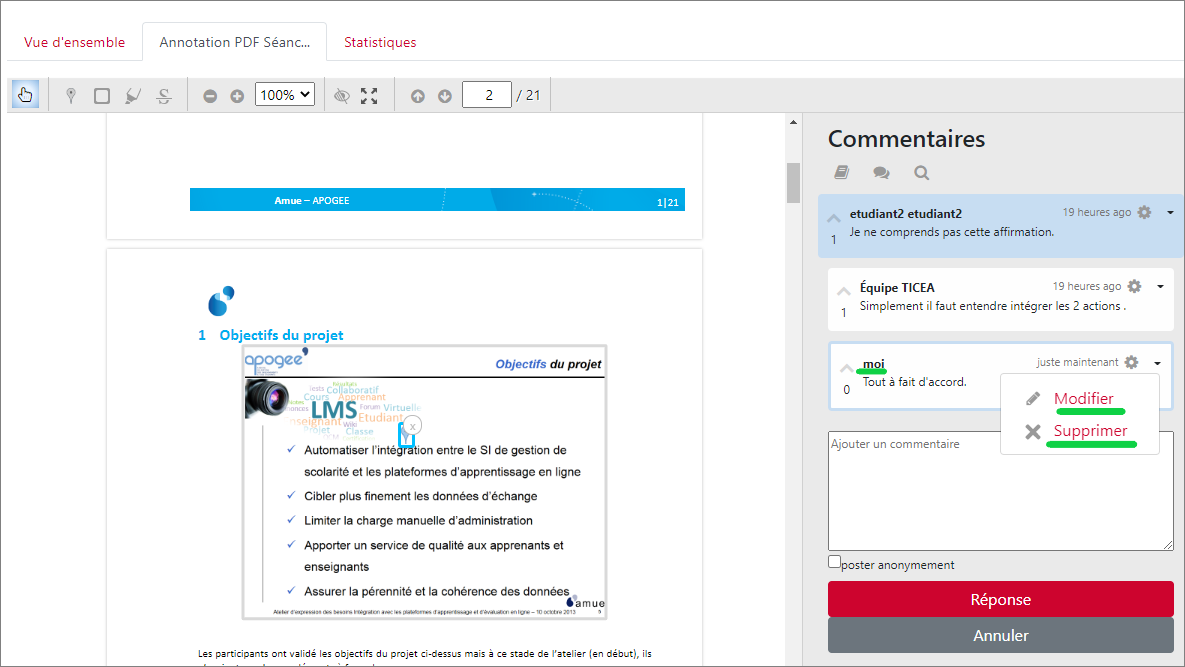Go to the next PDF page
The image size is (1185, 667).
445,96
